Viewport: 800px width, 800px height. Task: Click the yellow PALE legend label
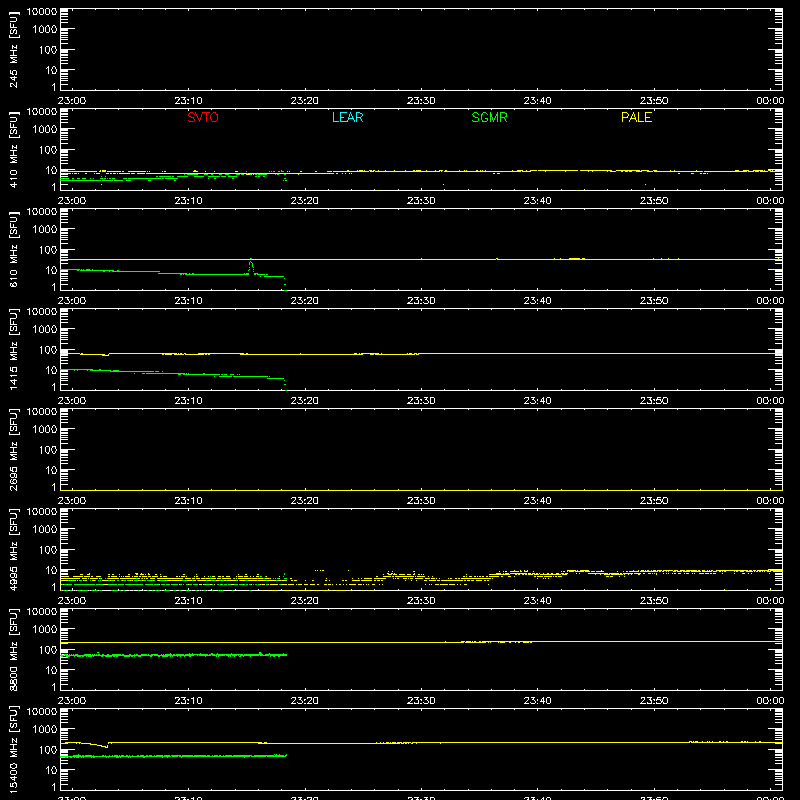point(636,117)
